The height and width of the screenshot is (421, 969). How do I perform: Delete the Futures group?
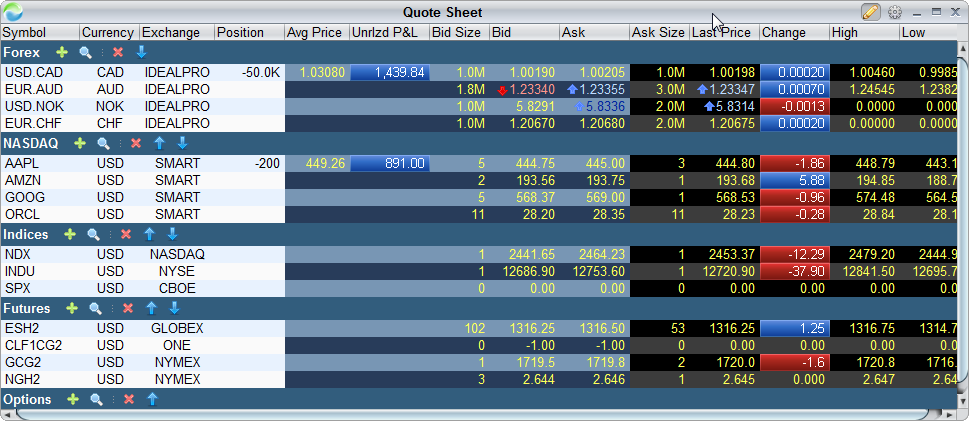128,308
